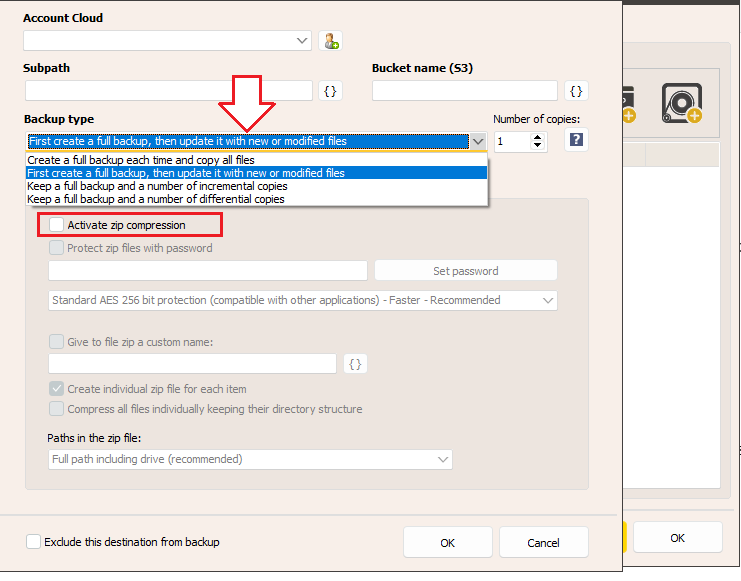Image resolution: width=741 pixels, height=581 pixels.
Task: Select First create a full backup then update option
Action: coord(256,173)
